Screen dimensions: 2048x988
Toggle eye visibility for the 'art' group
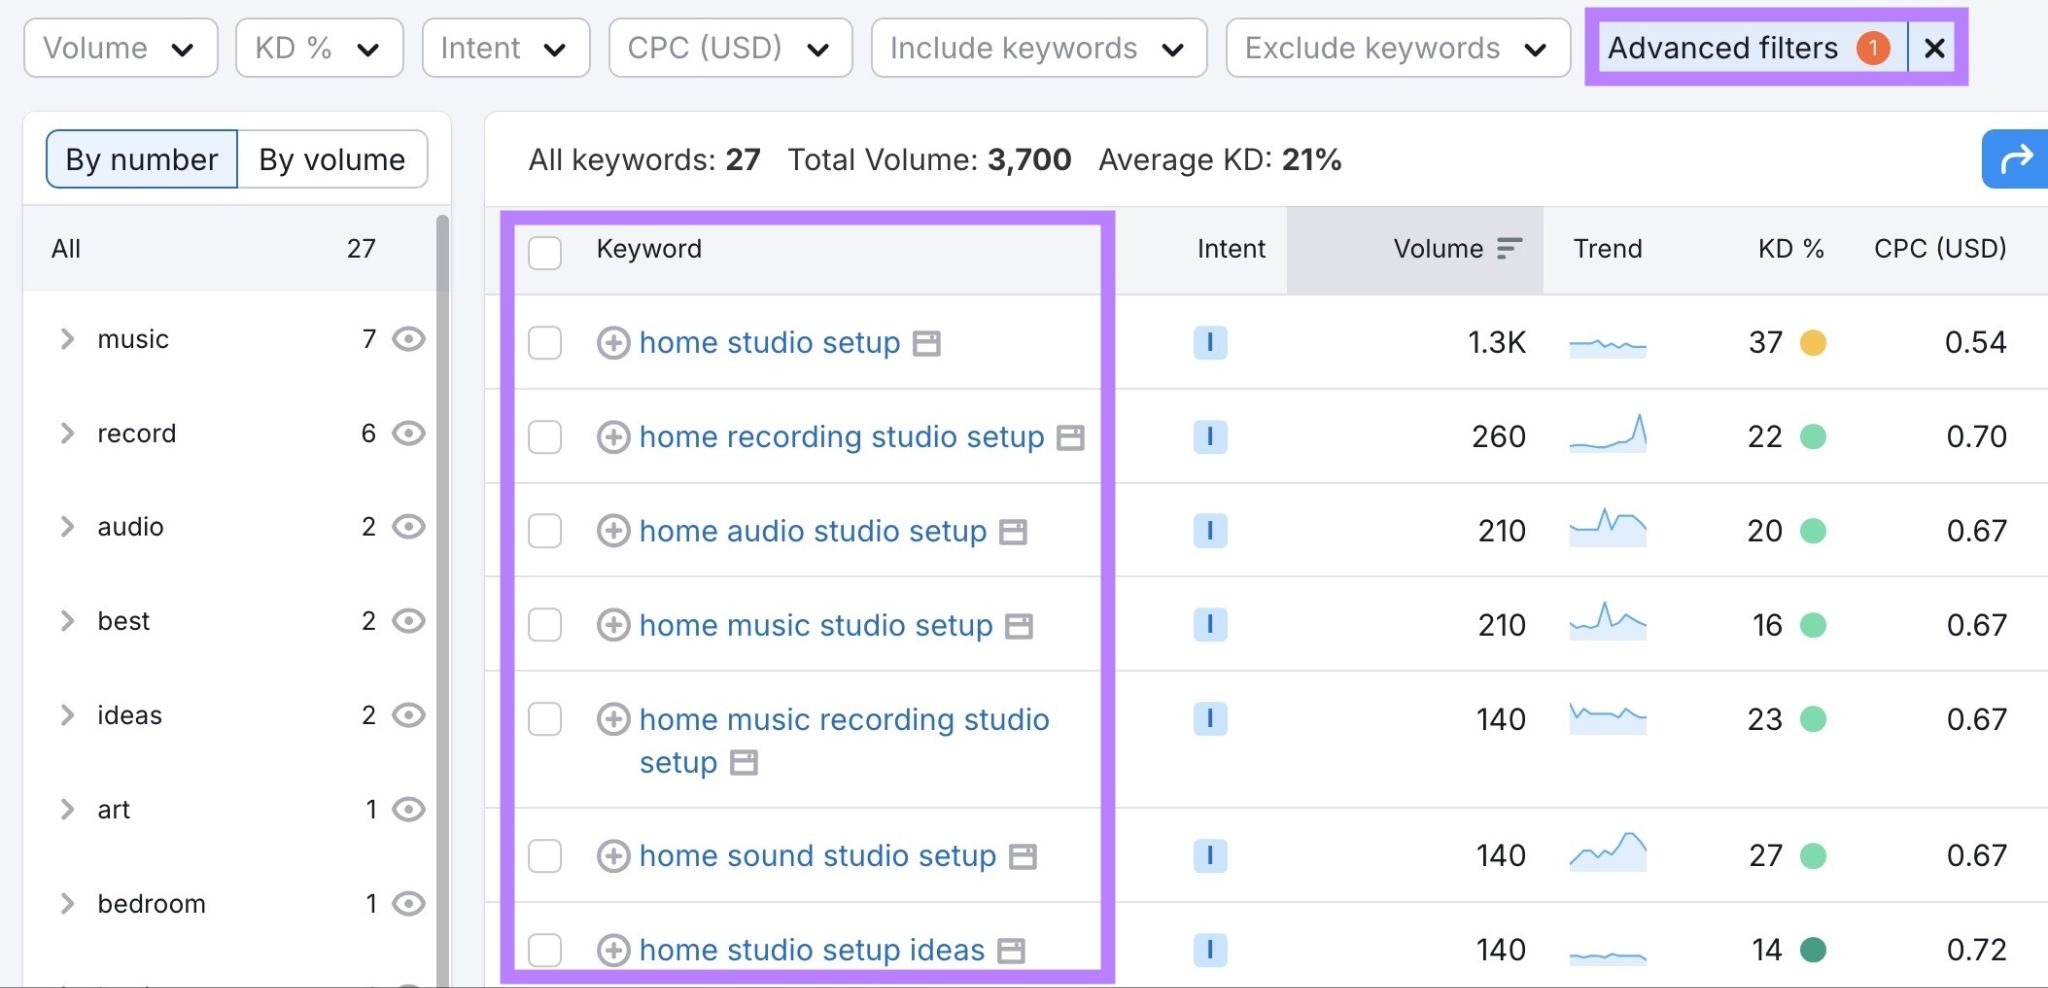pos(408,809)
